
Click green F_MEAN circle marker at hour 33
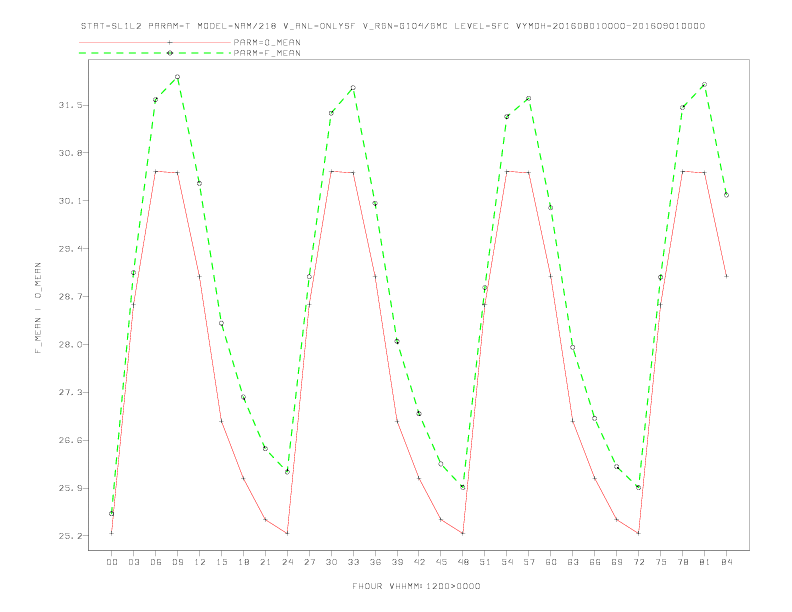(353, 88)
